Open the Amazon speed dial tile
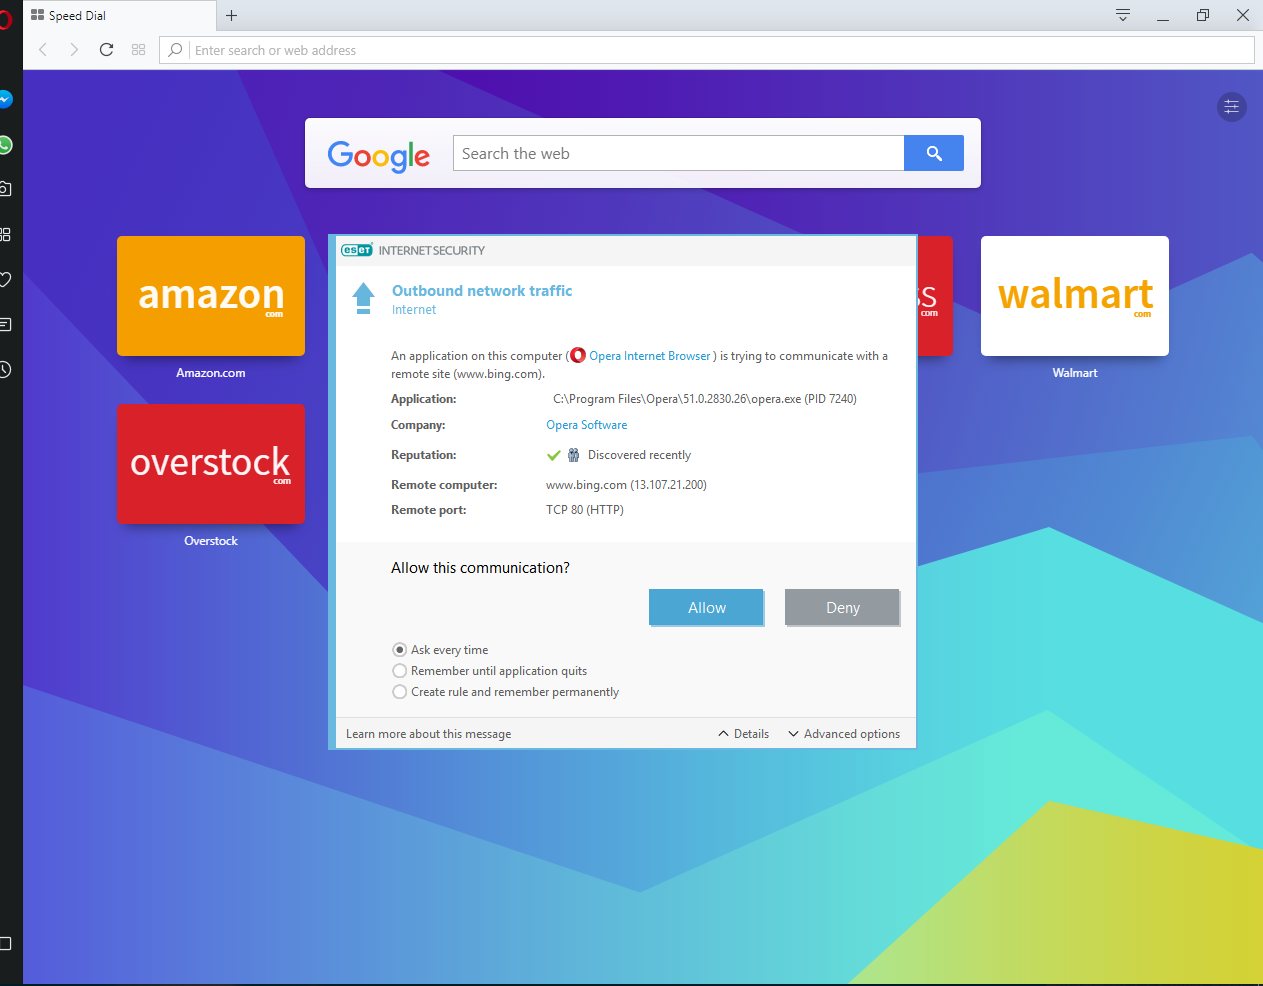This screenshot has height=986, width=1263. [211, 296]
